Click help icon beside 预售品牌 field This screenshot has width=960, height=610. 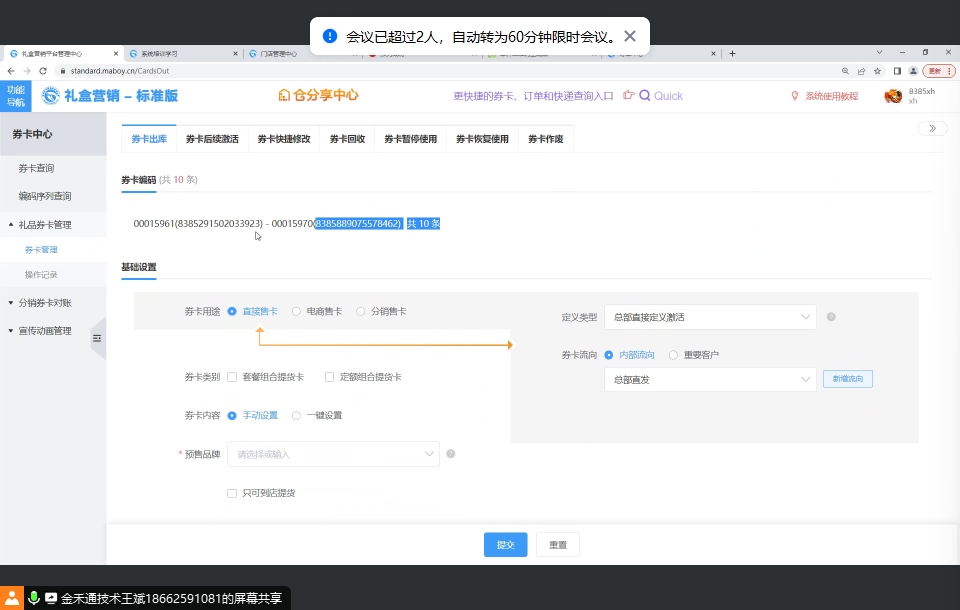coord(451,454)
